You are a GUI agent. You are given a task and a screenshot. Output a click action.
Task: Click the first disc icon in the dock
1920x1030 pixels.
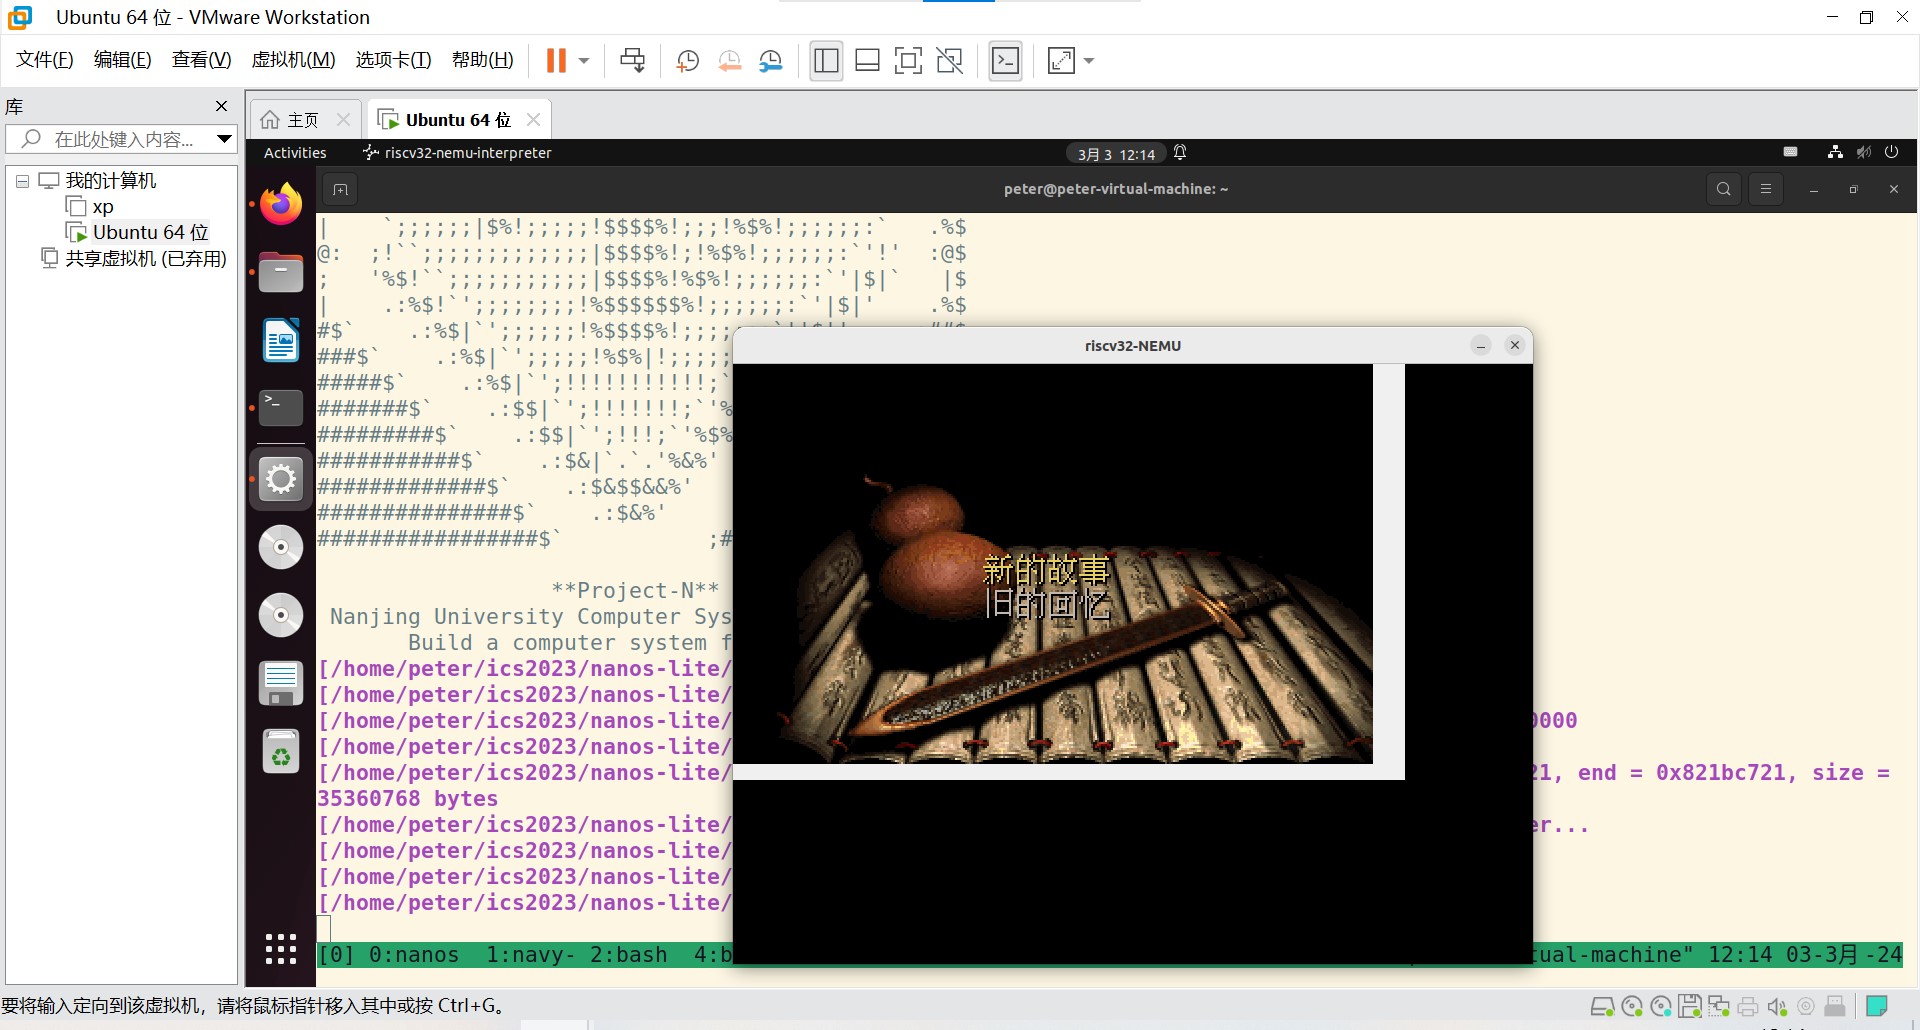coord(281,547)
